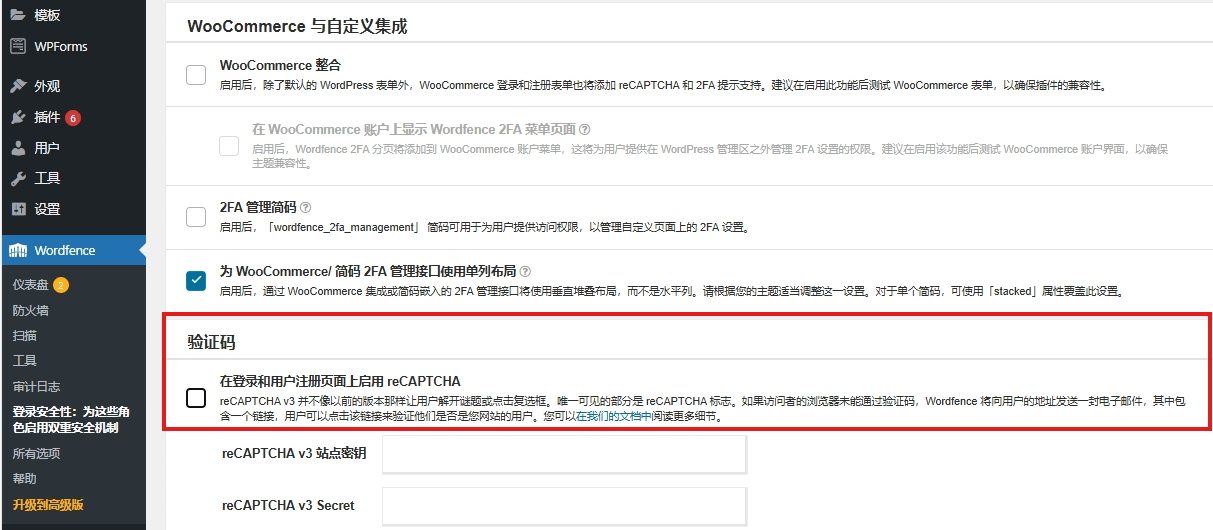Open 登录安全性 submenu link
This screenshot has width=1213, height=530.
(73, 419)
